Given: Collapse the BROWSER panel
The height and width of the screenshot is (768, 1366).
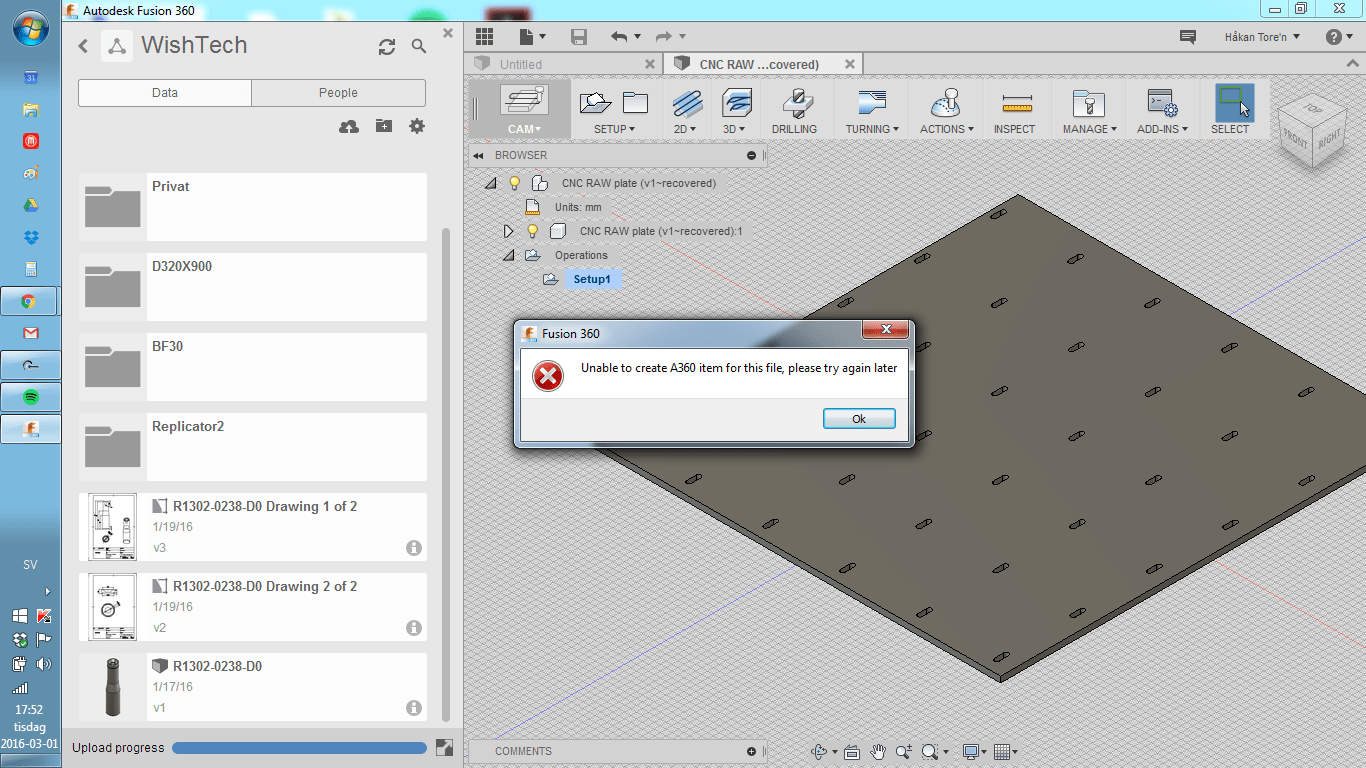Looking at the screenshot, I should pyautogui.click(x=479, y=155).
